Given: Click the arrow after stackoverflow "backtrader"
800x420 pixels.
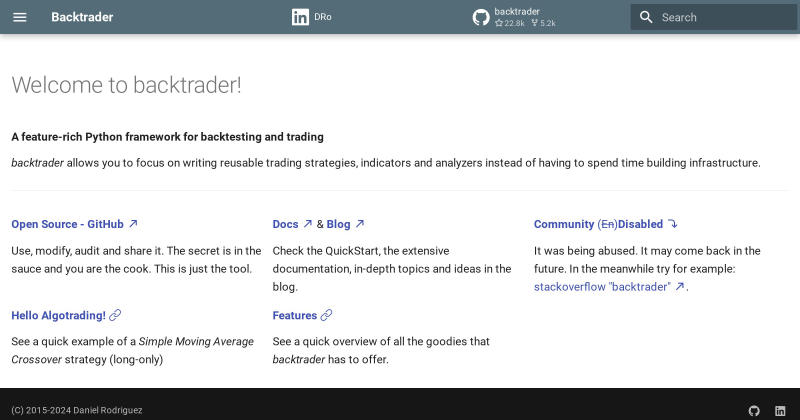Looking at the screenshot, I should pyautogui.click(x=680, y=287).
